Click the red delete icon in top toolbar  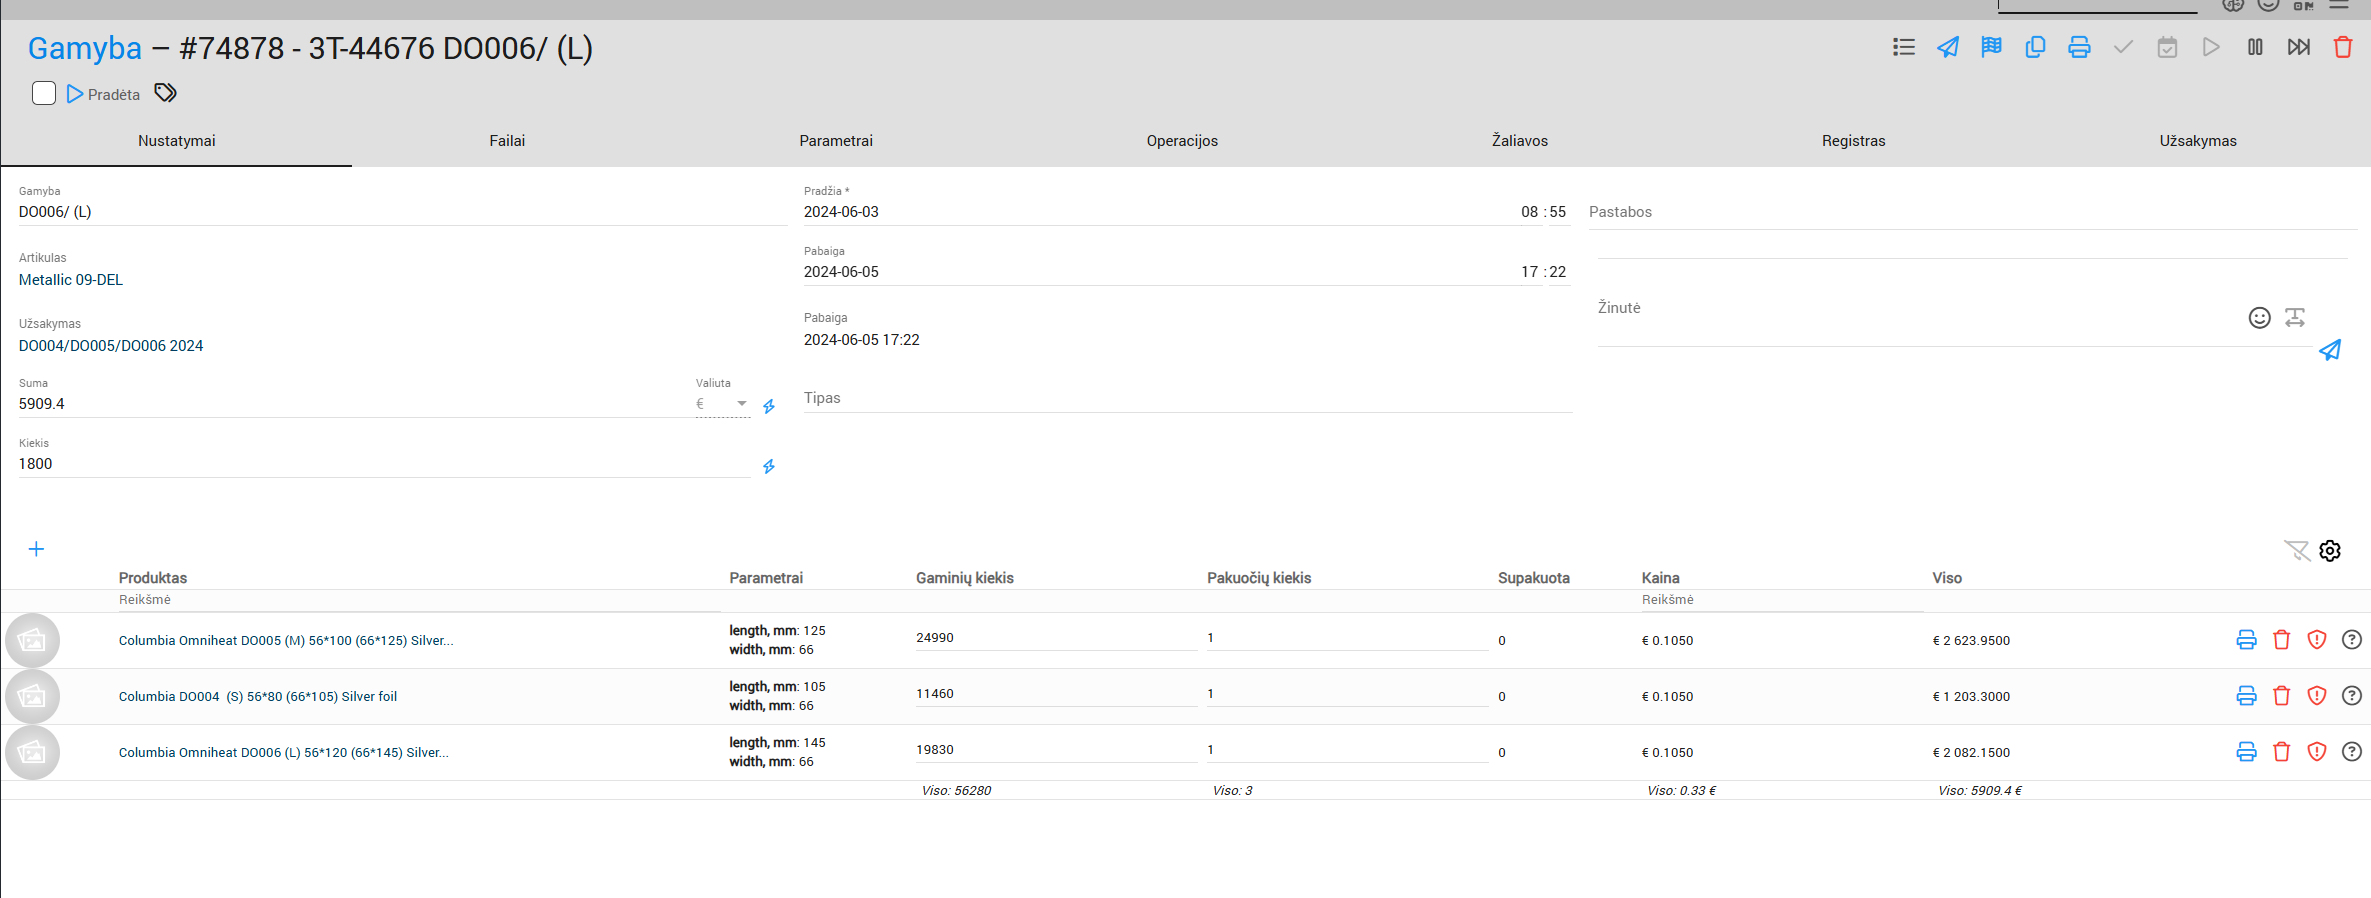pos(2342,47)
